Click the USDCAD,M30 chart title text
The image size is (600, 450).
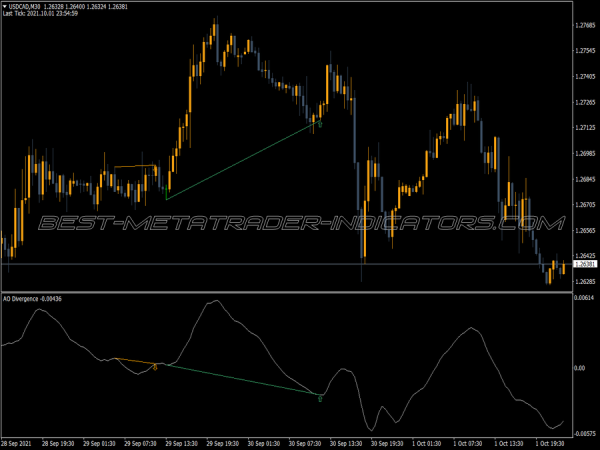point(24,7)
